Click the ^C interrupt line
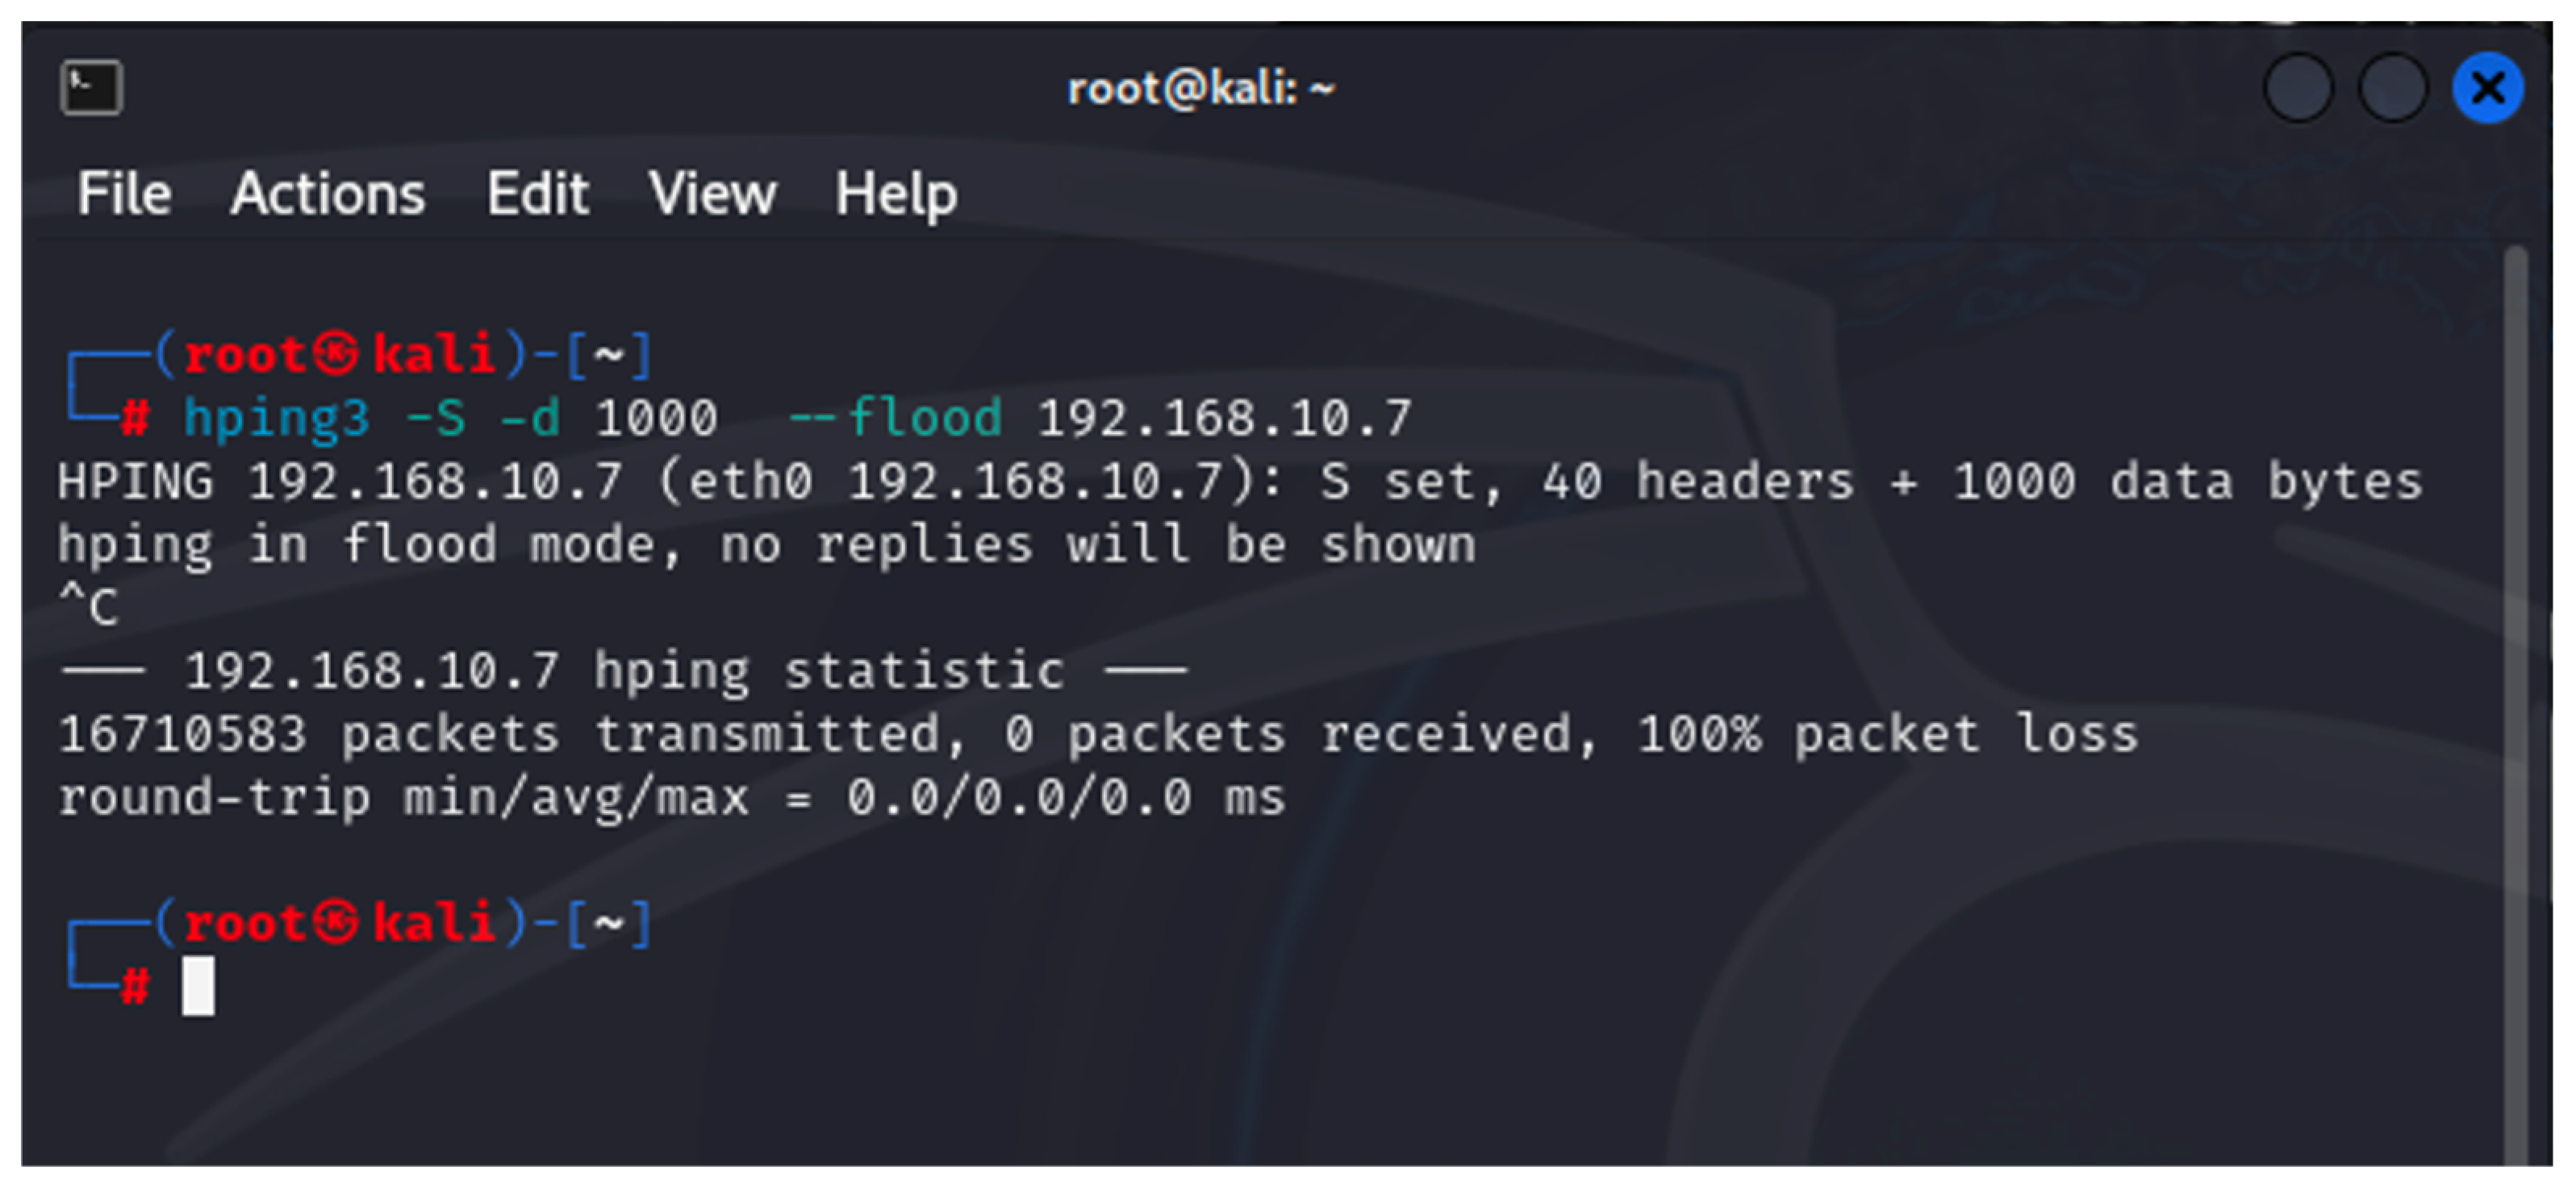The image size is (2576, 1194). [x=89, y=607]
